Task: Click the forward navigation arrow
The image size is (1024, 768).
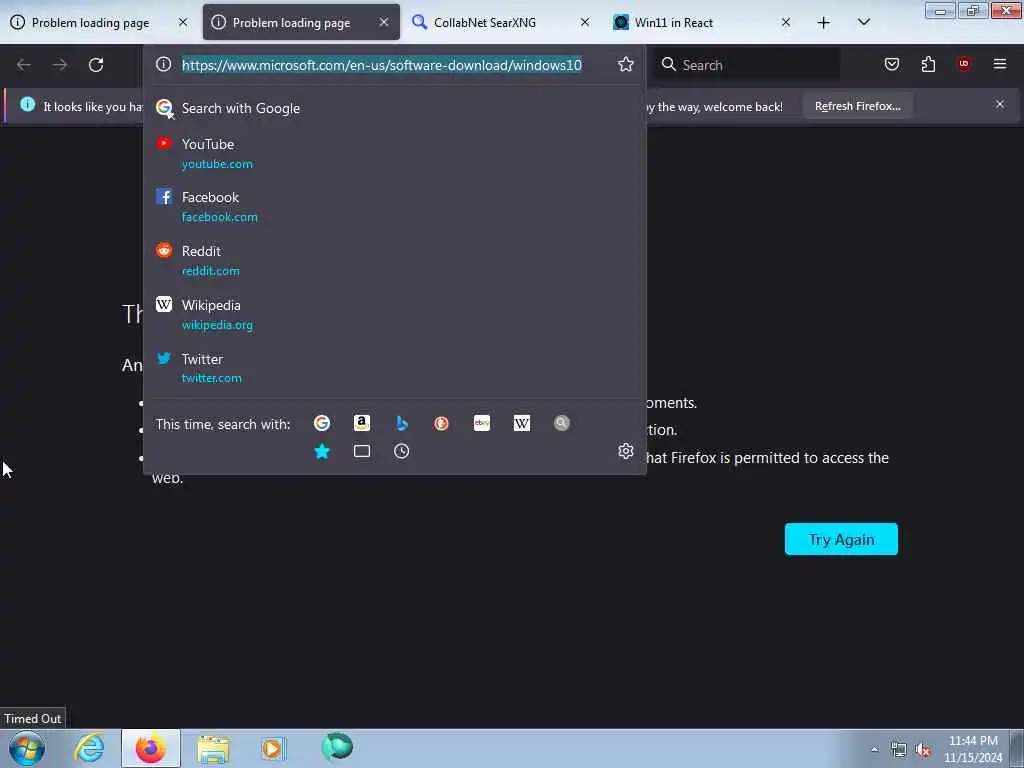Action: pos(60,65)
